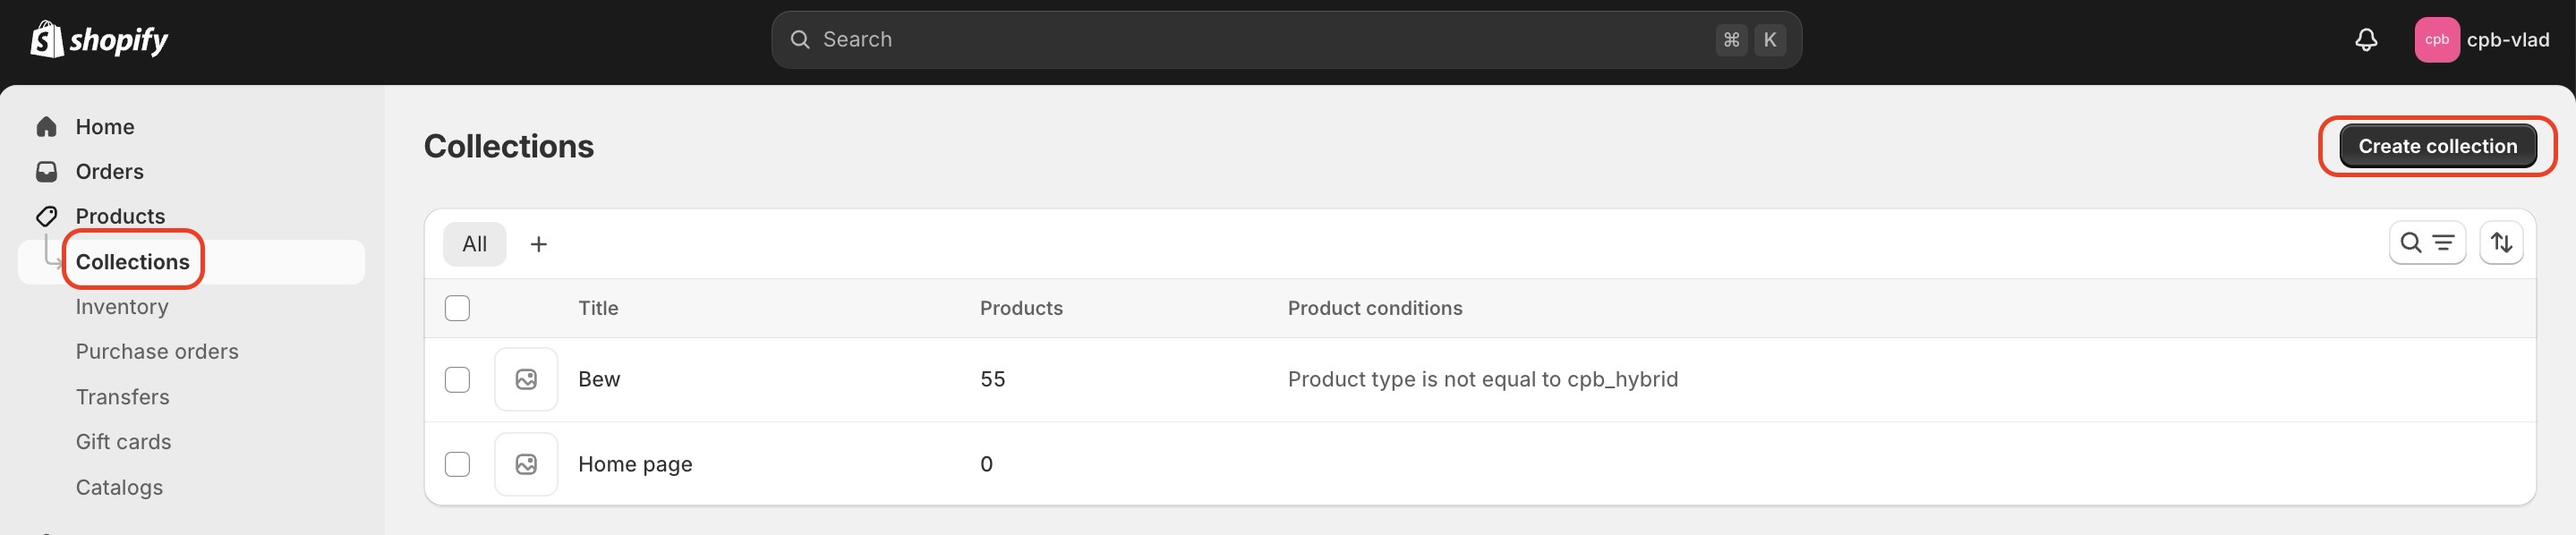Click the Home house icon
The width and height of the screenshot is (2576, 535).
click(x=47, y=127)
